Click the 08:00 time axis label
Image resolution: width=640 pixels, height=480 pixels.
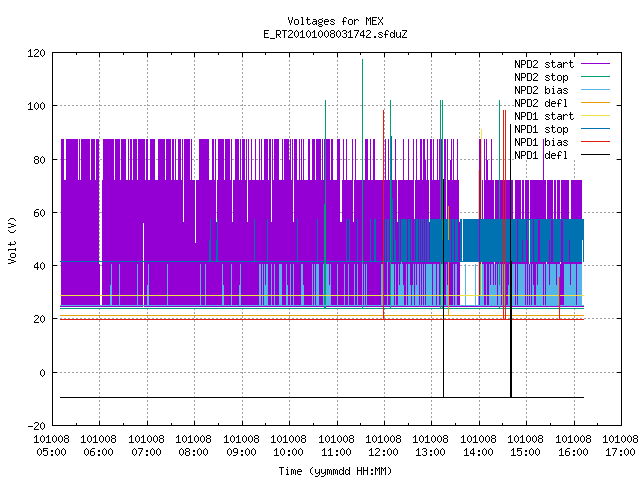tap(193, 453)
